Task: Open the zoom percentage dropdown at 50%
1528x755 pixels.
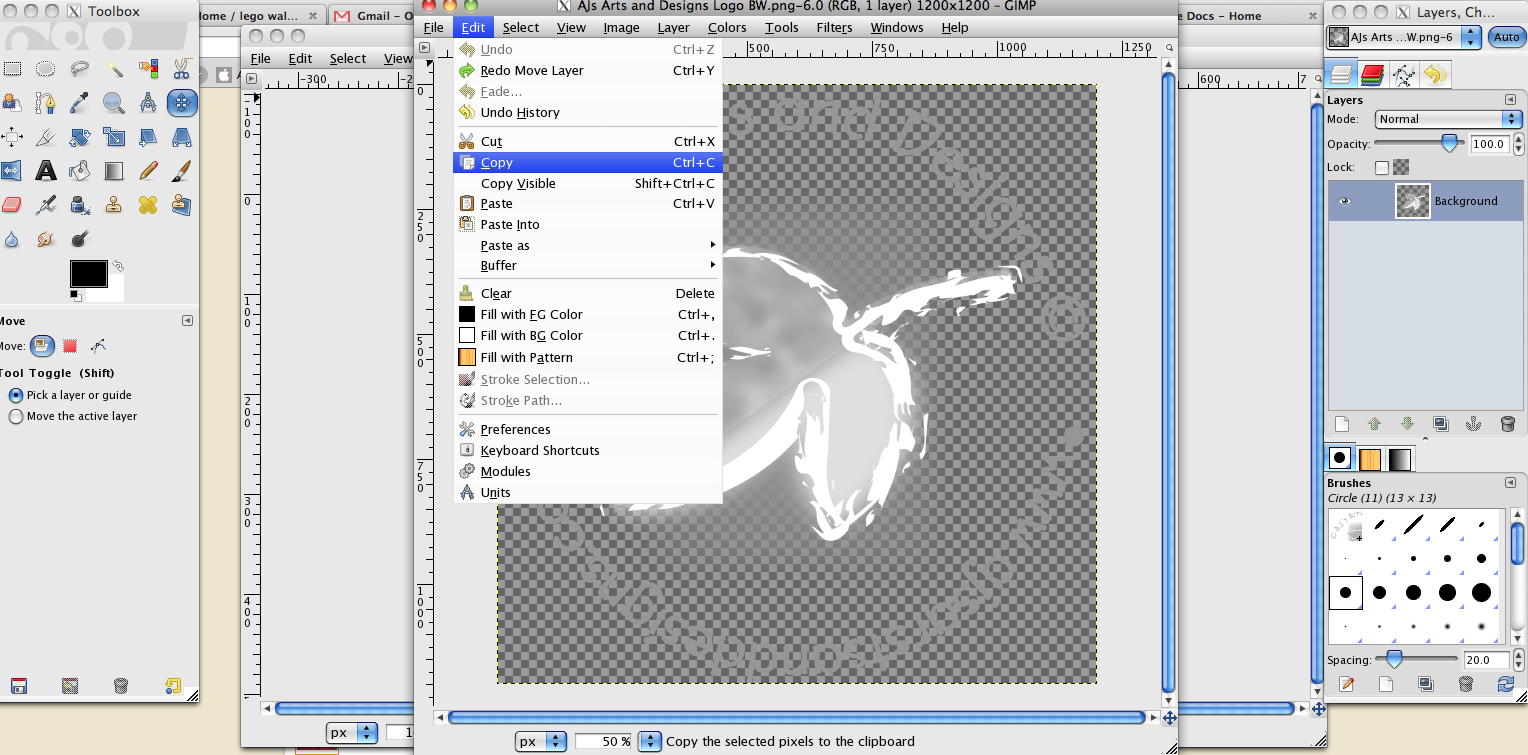Action: [x=650, y=741]
